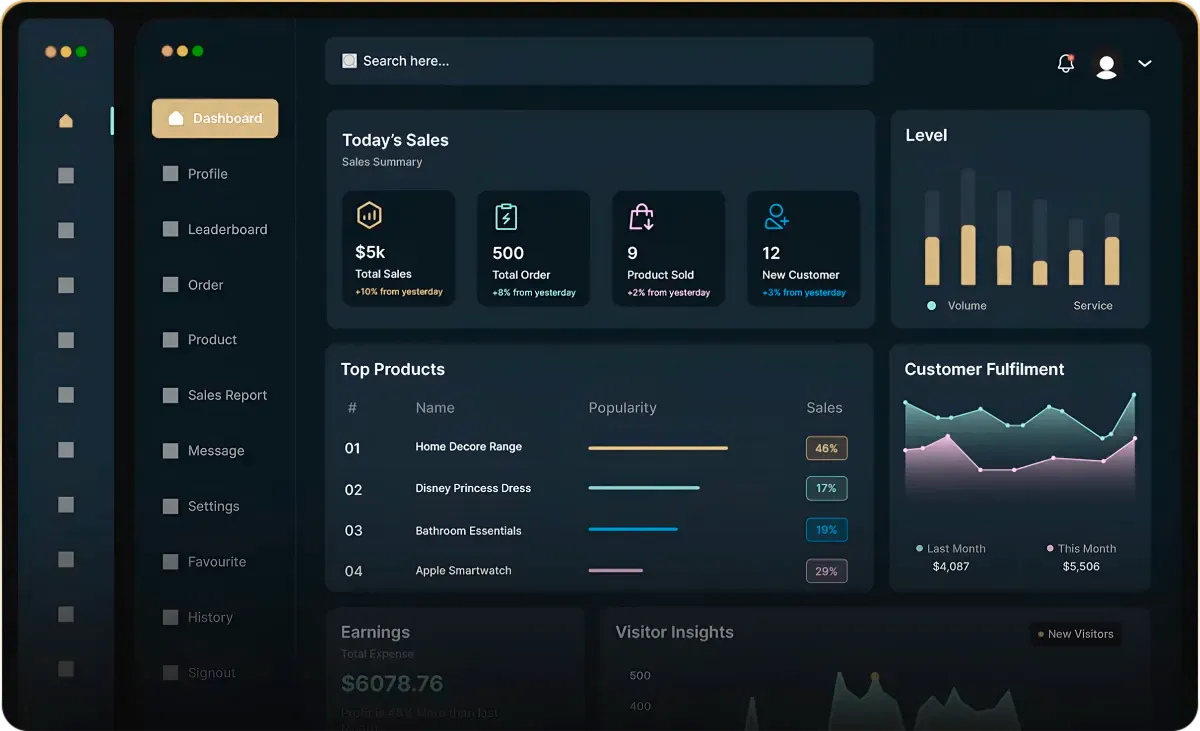The width and height of the screenshot is (1200, 731).
Task: Click the Popularity column header
Action: pyautogui.click(x=622, y=408)
